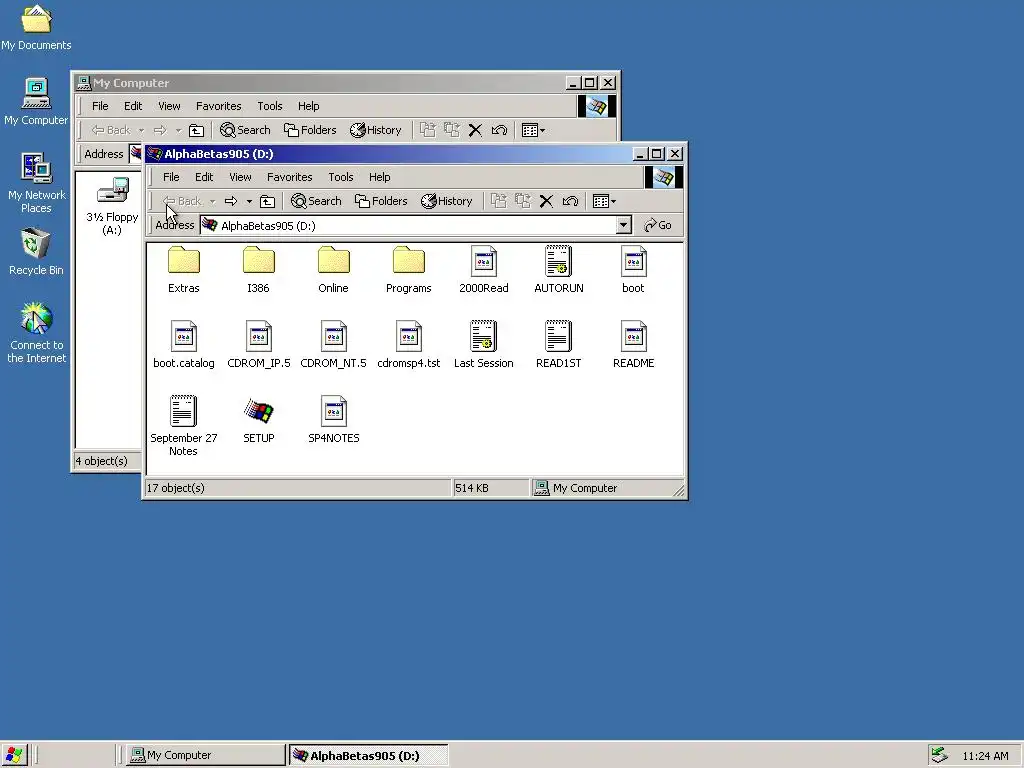The height and width of the screenshot is (768, 1024).
Task: Toggle History pane in AlphaBetas905 window
Action: click(447, 201)
